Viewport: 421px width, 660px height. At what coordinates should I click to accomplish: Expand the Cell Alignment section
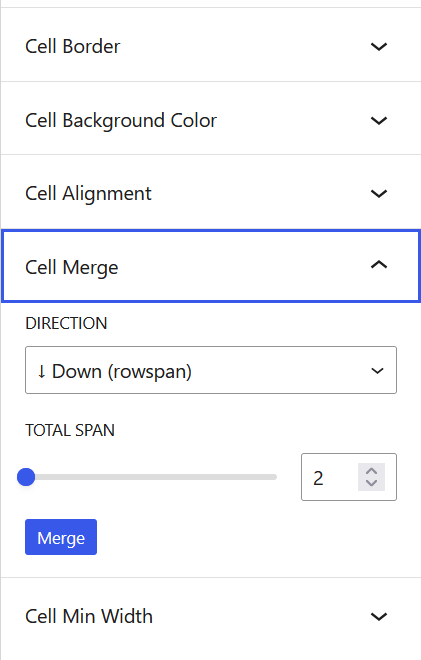click(210, 192)
